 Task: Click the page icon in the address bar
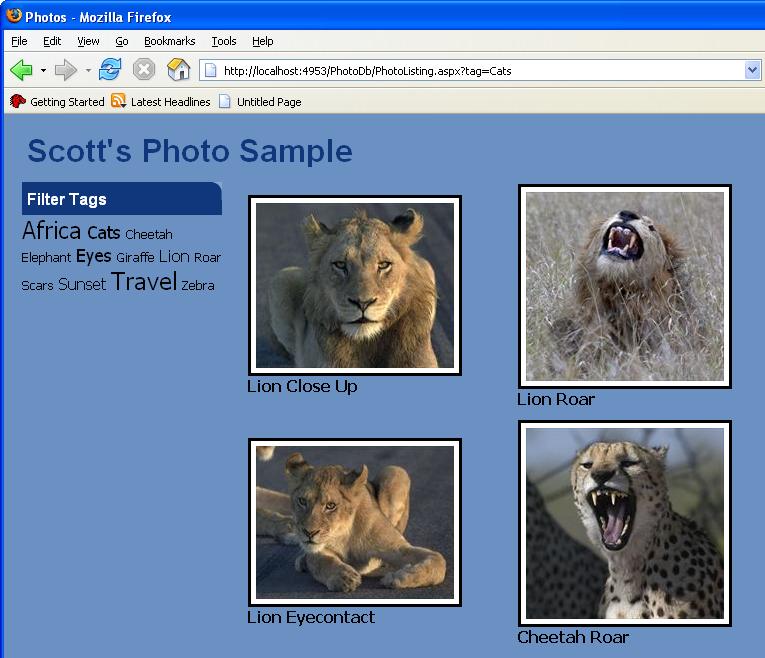pos(210,71)
